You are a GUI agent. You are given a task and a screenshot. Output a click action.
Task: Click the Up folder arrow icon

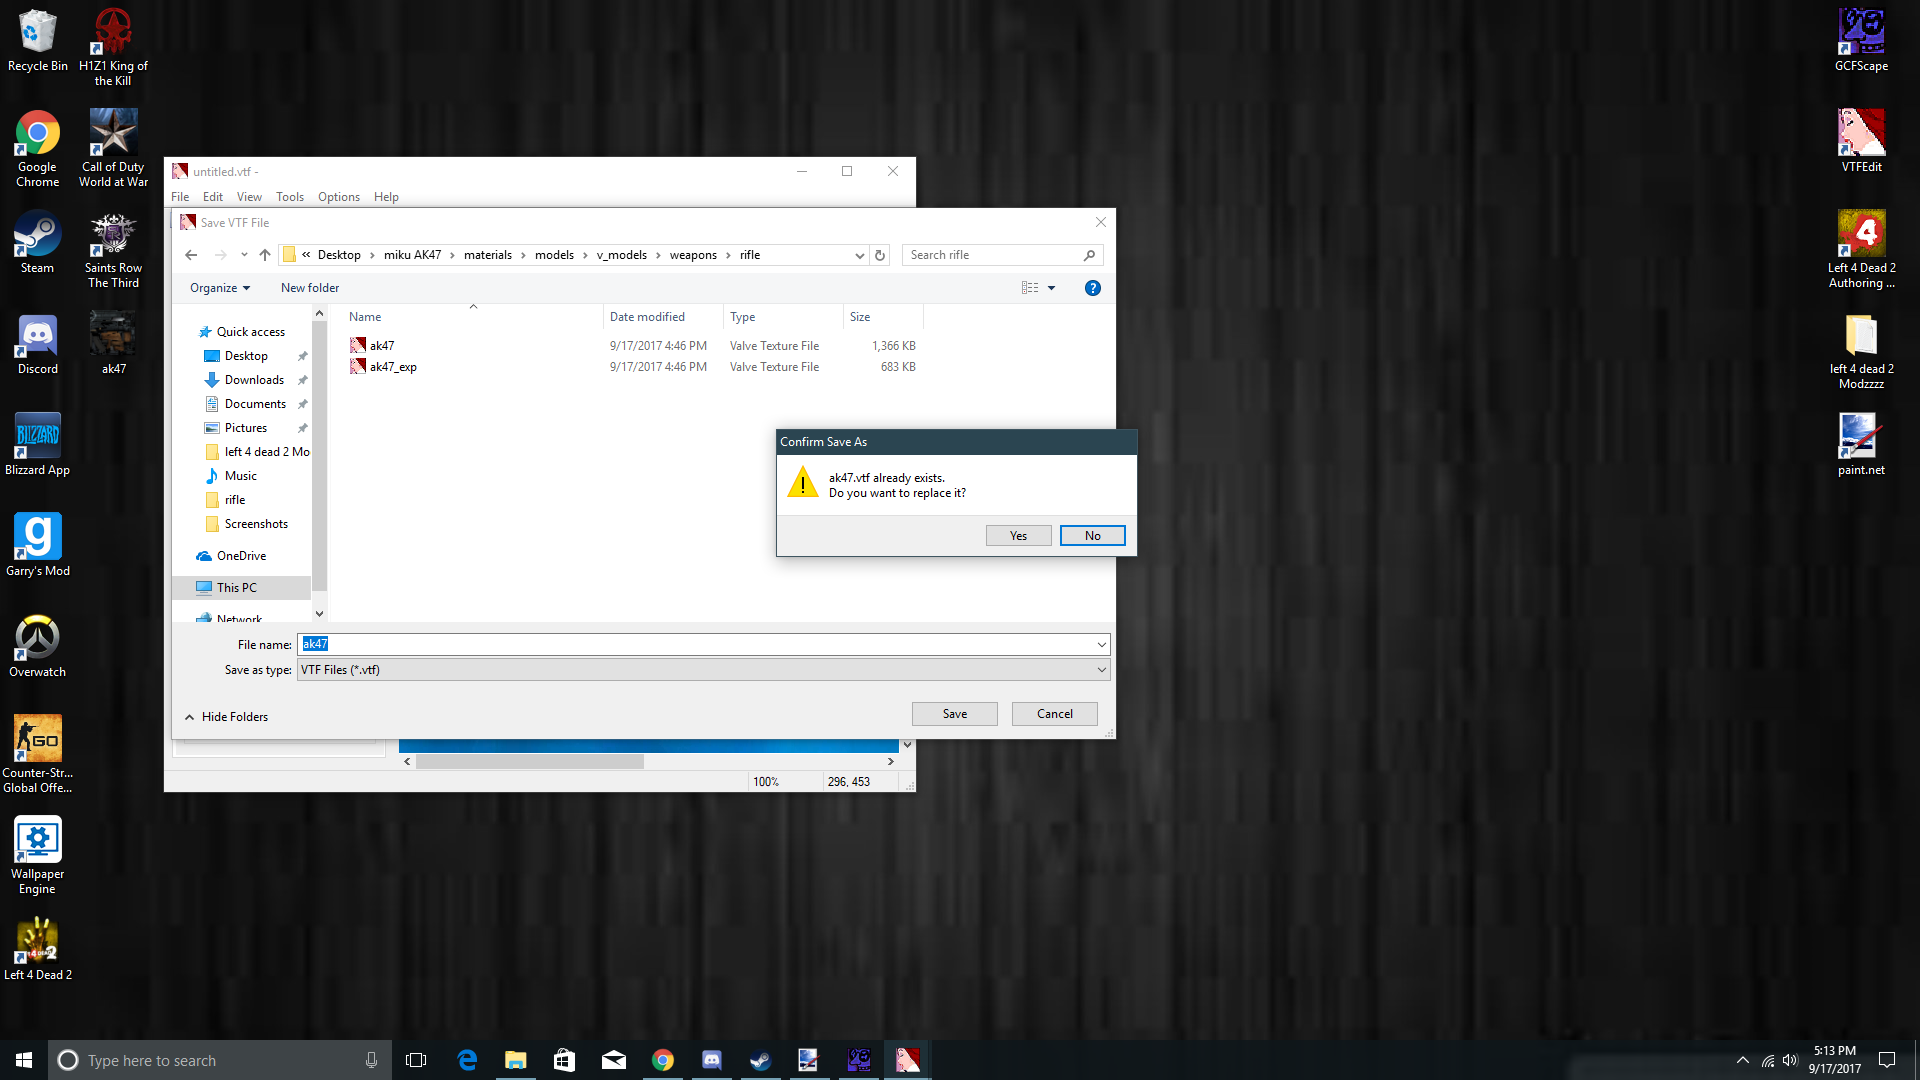(x=265, y=255)
